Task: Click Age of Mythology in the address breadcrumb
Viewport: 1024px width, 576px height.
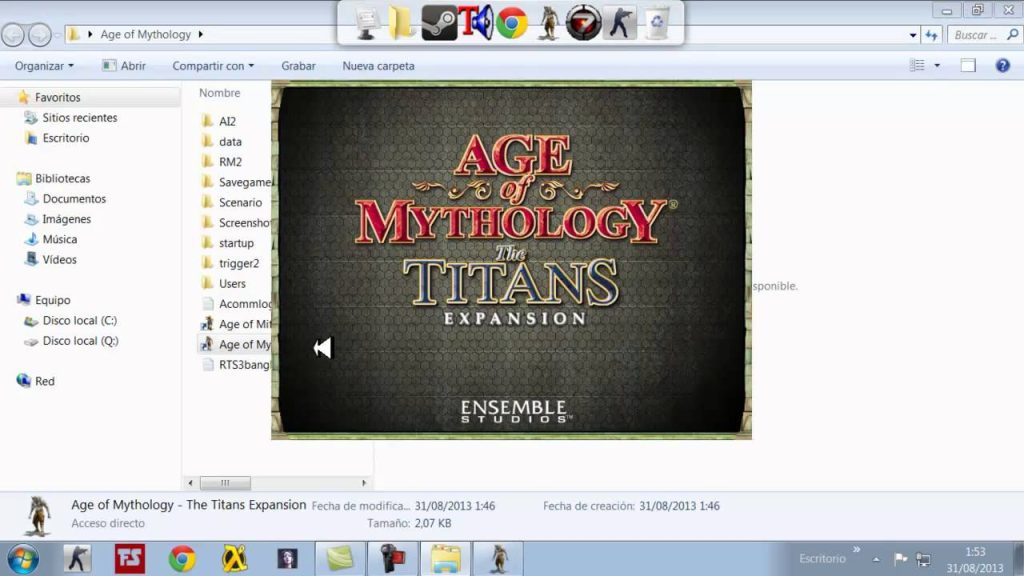Action: (x=147, y=33)
